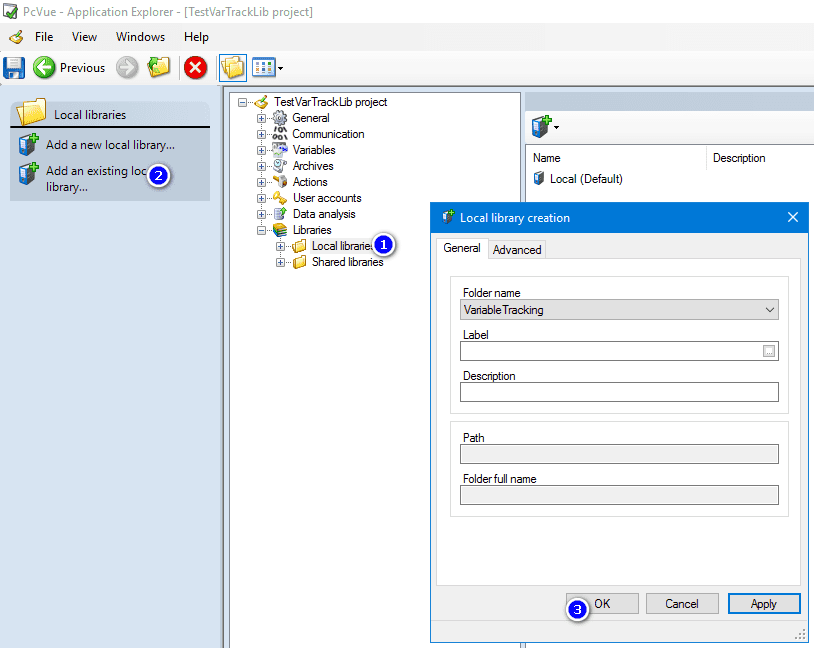This screenshot has width=814, height=648.
Task: Toggle the folder tree view toolbar icon
Action: [x=233, y=68]
